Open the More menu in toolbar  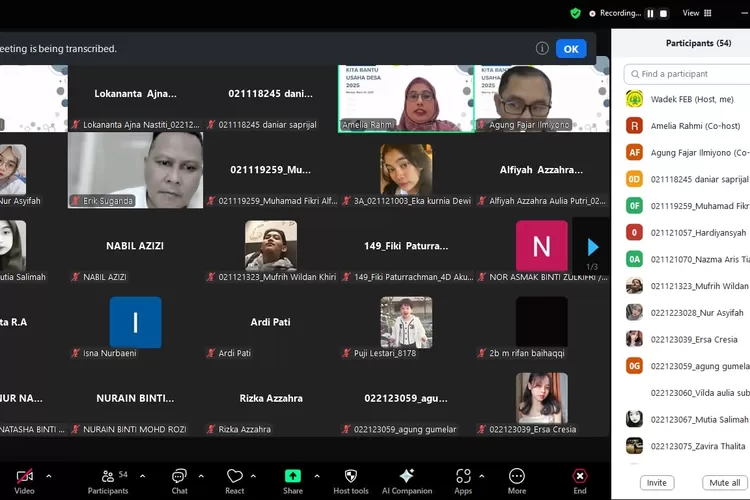[x=517, y=480]
